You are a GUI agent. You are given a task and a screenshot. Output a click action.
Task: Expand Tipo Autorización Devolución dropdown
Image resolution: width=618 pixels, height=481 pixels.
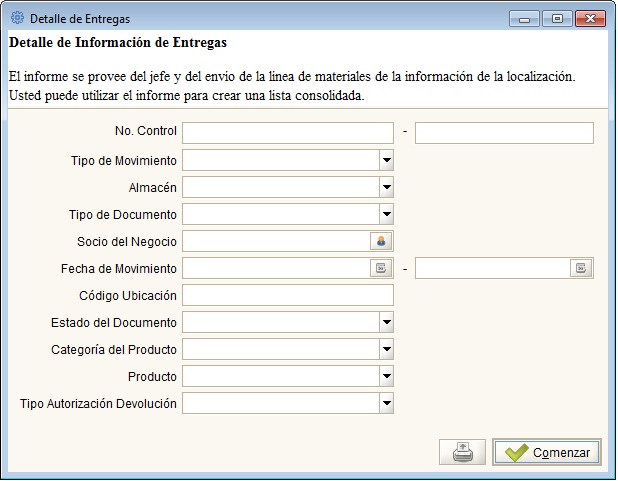click(386, 403)
